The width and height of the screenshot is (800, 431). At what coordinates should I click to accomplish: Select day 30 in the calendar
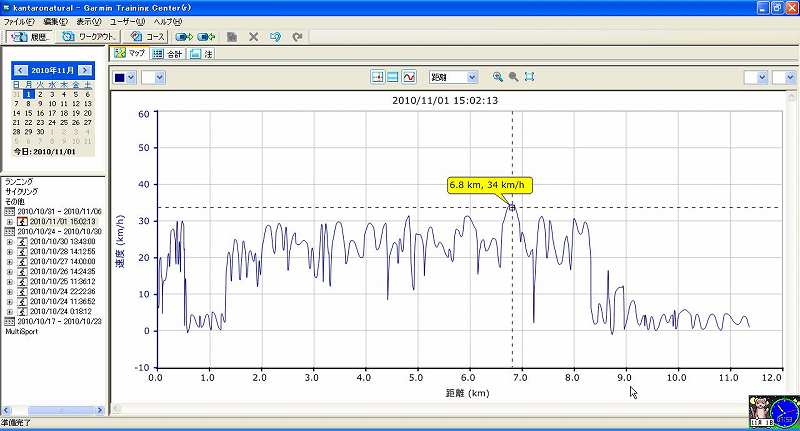coord(40,132)
